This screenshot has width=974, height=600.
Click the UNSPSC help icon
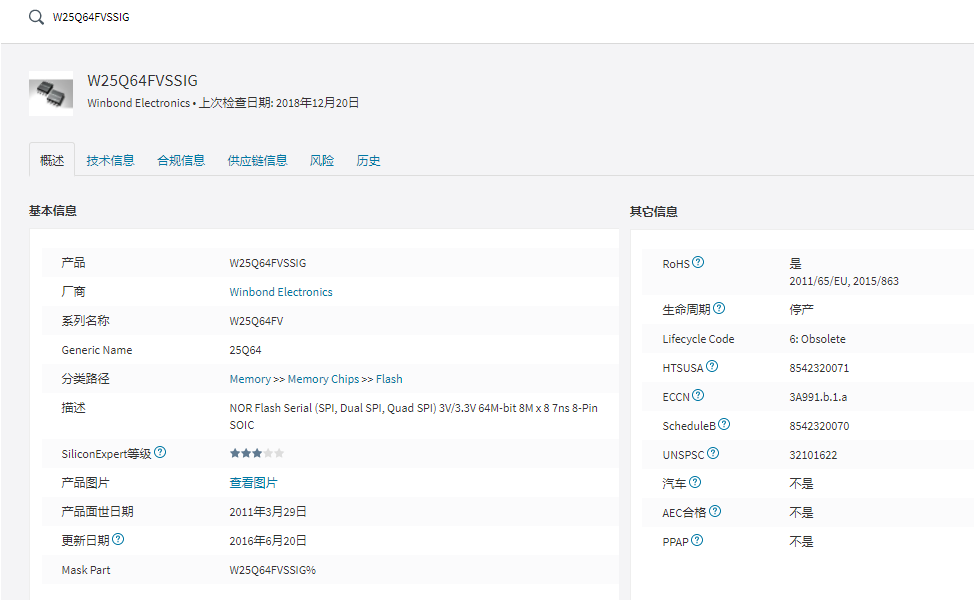pyautogui.click(x=713, y=453)
